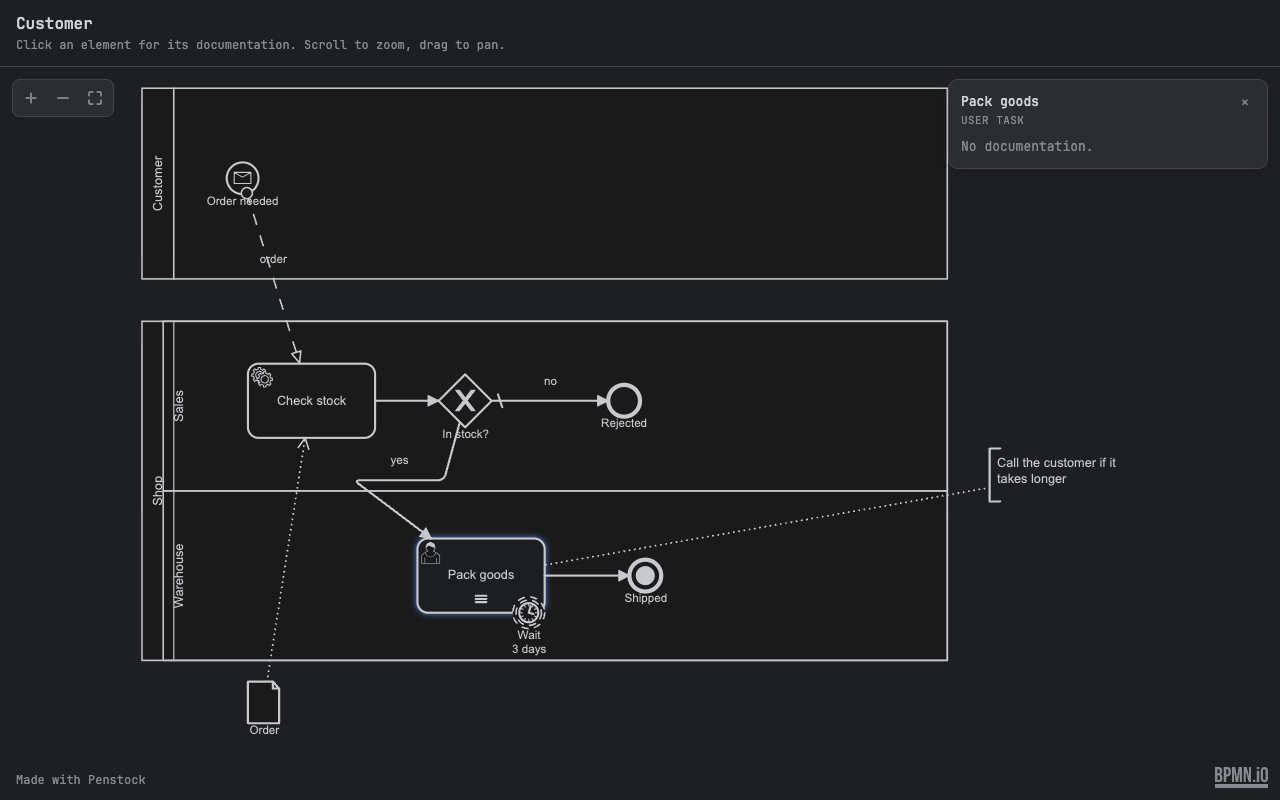
Task: Click the 'No documentation.' panel text
Action: [x=1027, y=146]
